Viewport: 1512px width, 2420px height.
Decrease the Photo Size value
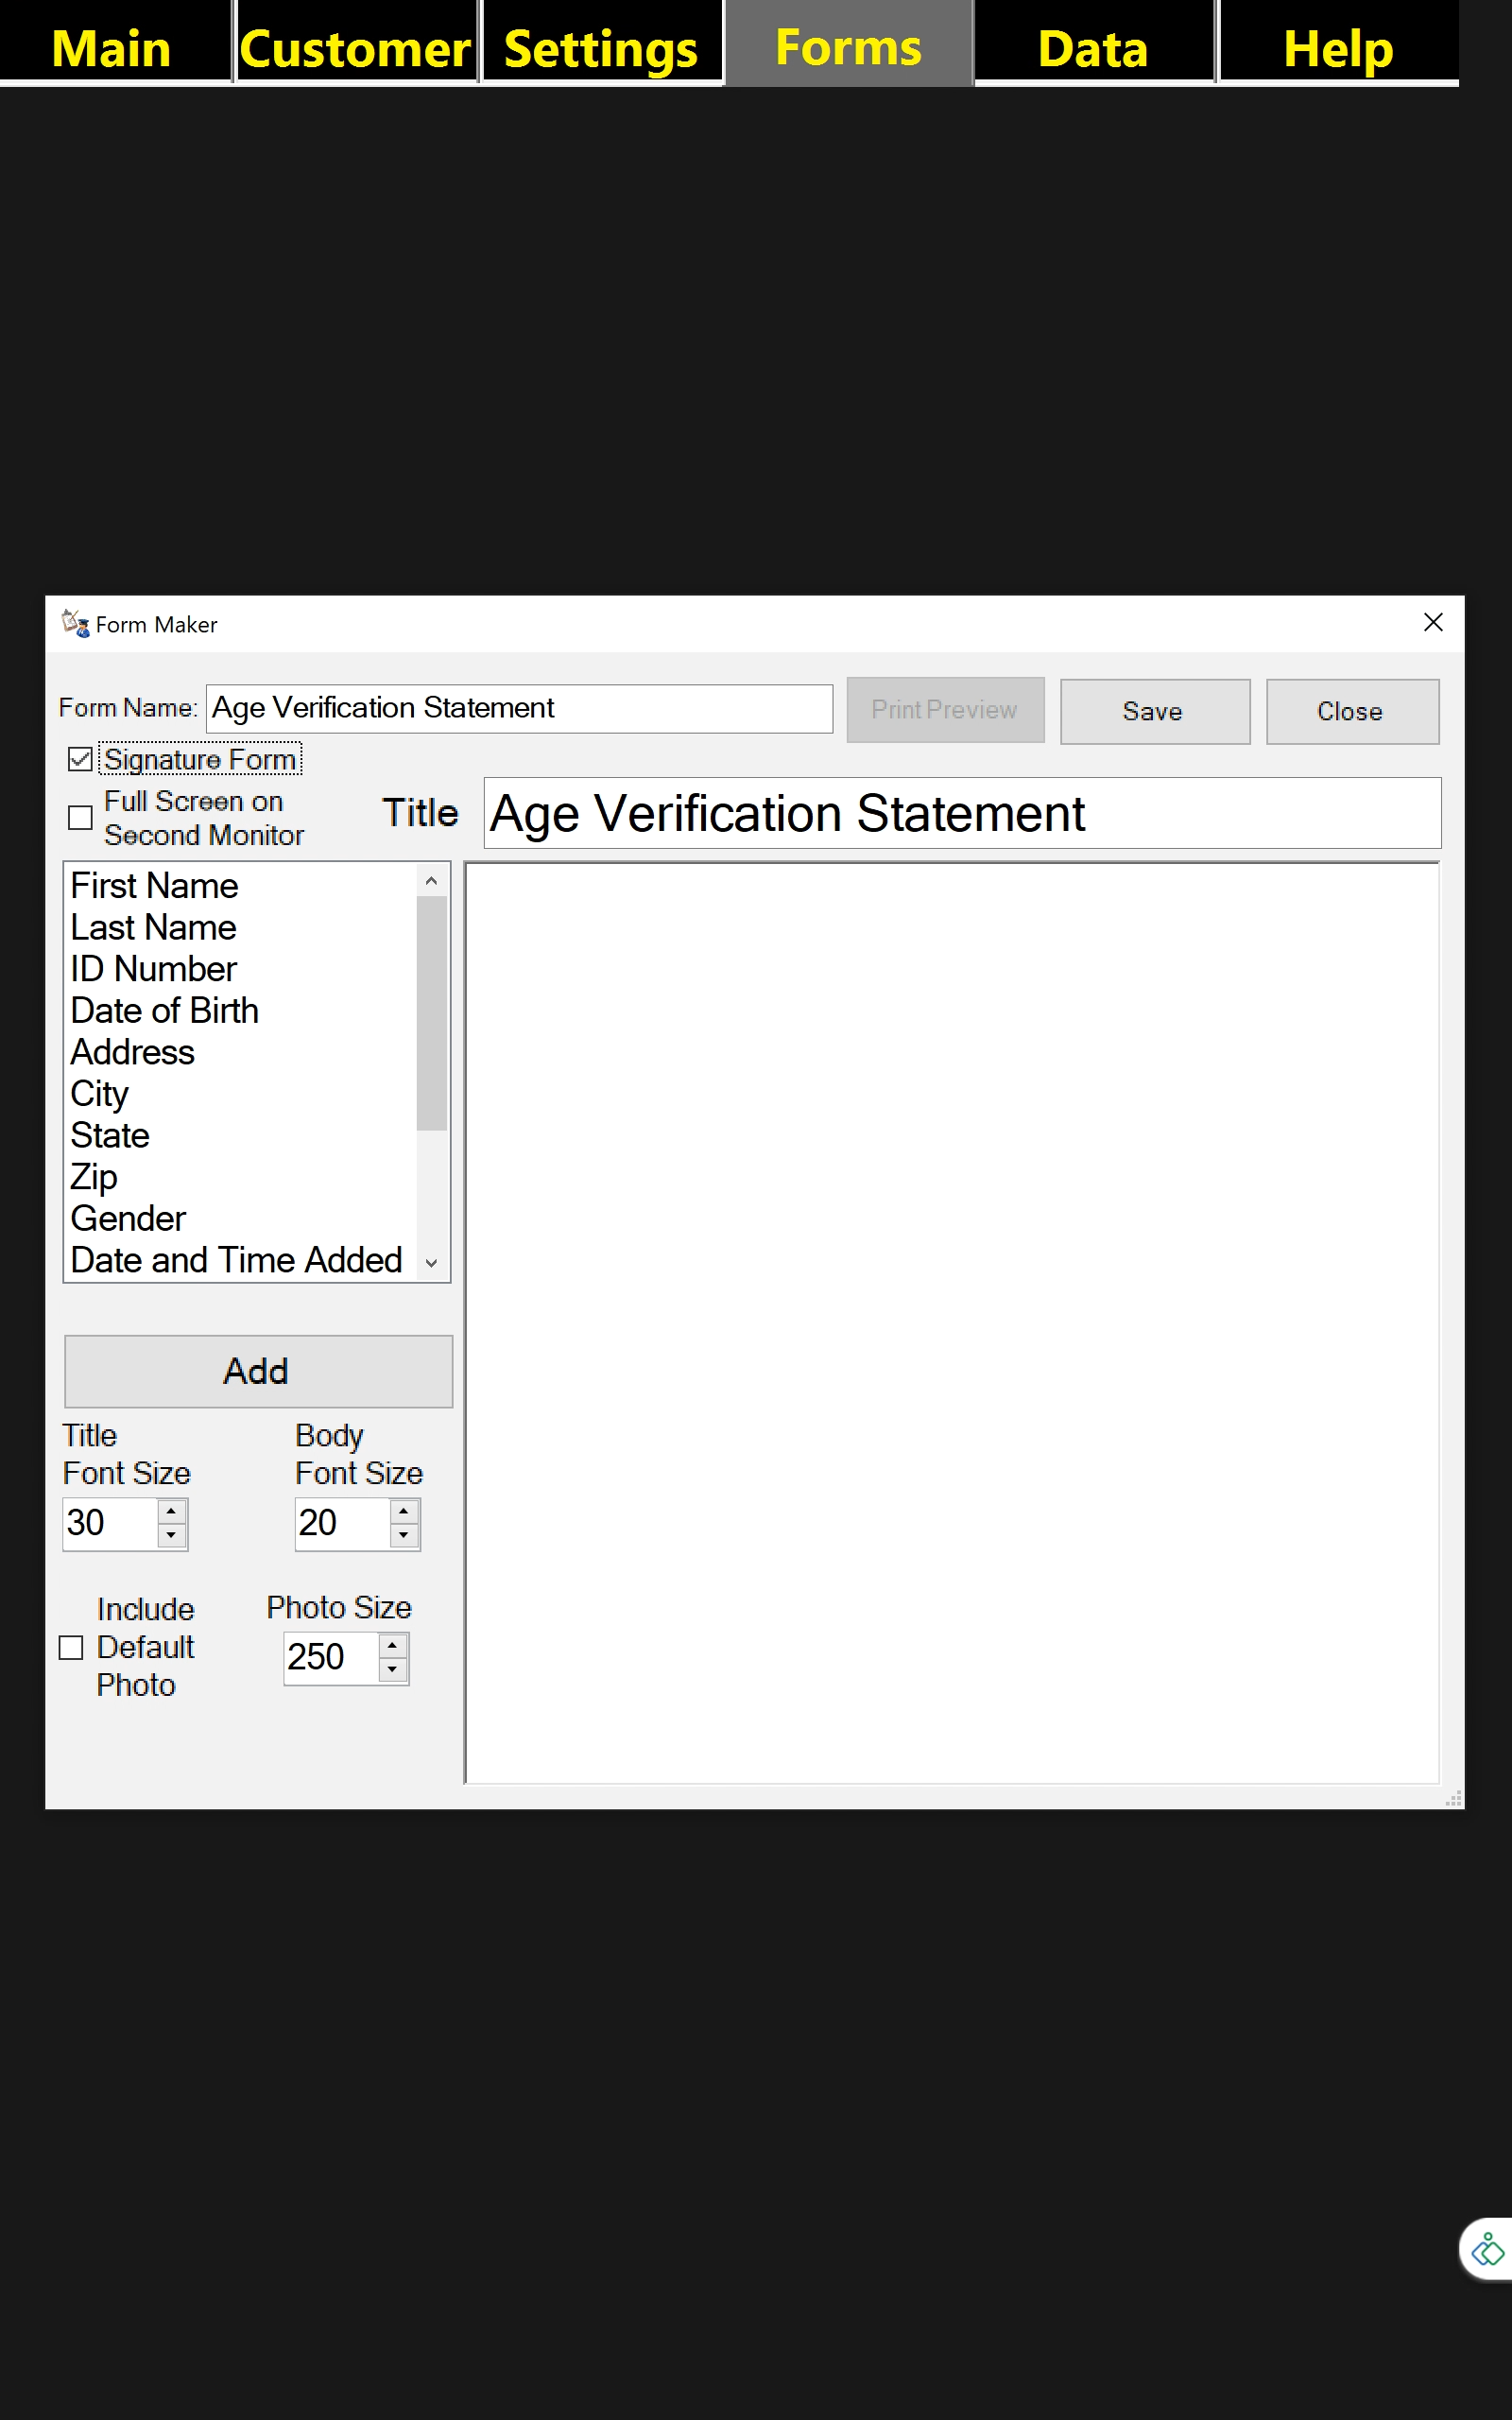click(x=393, y=1669)
